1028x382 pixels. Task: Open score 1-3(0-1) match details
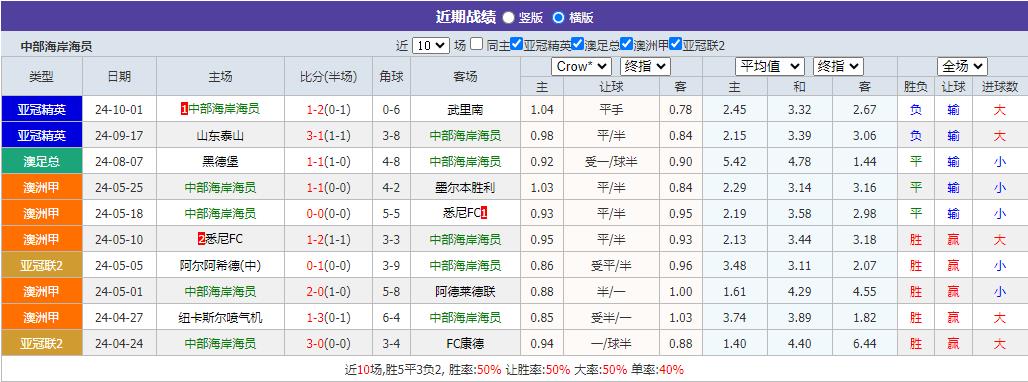pos(328,318)
